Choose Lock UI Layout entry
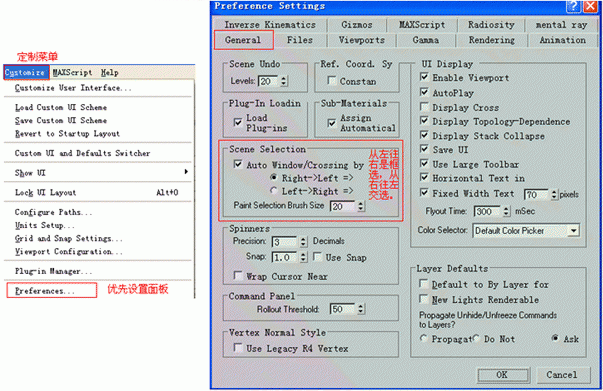This screenshot has height=391, width=603. tap(98, 192)
